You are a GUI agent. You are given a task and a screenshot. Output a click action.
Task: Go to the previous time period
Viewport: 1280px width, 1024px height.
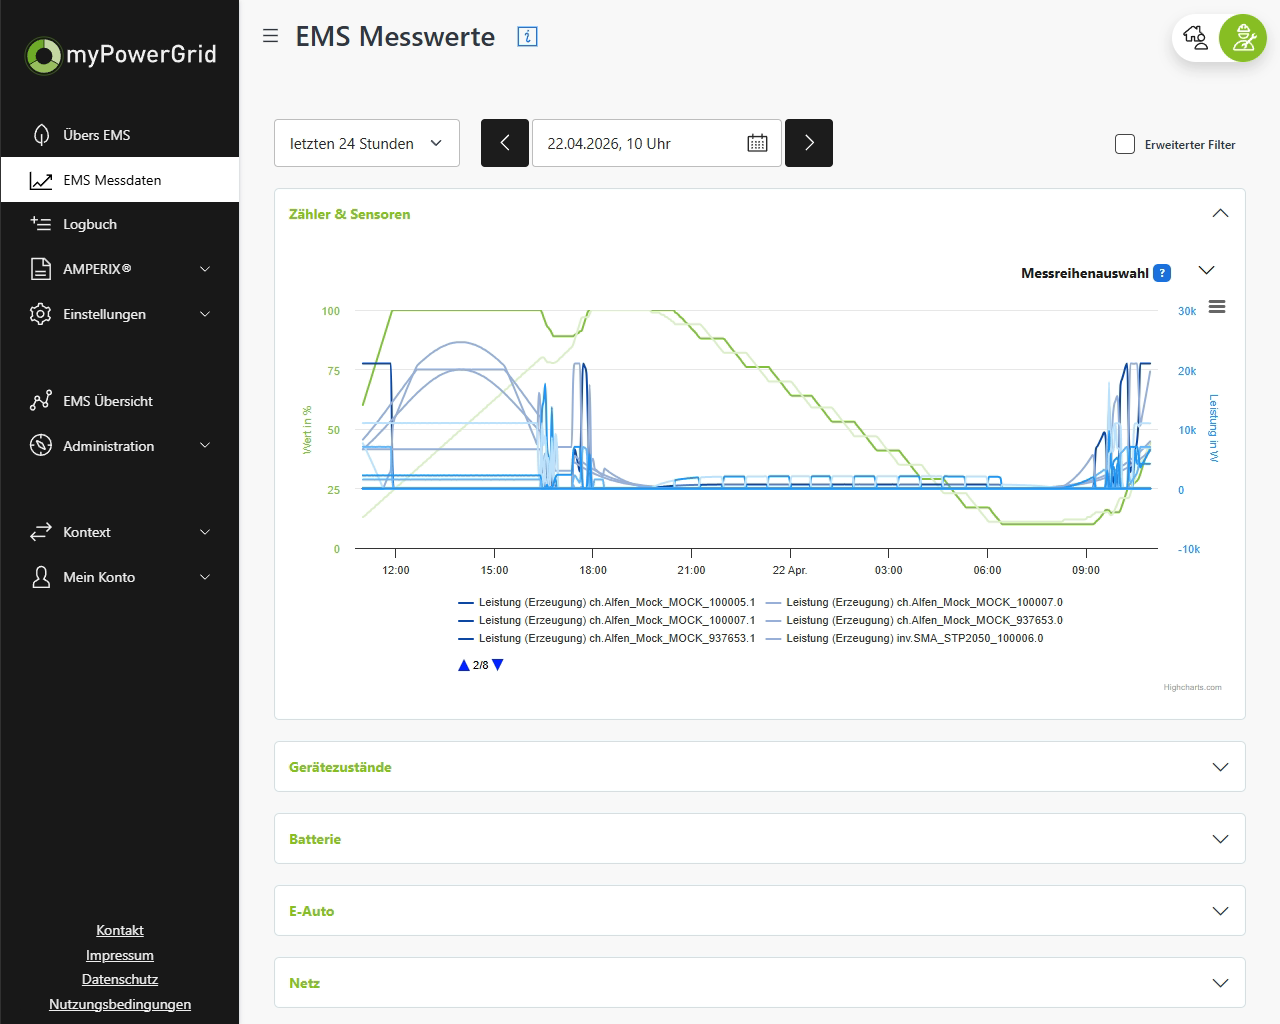coord(505,143)
